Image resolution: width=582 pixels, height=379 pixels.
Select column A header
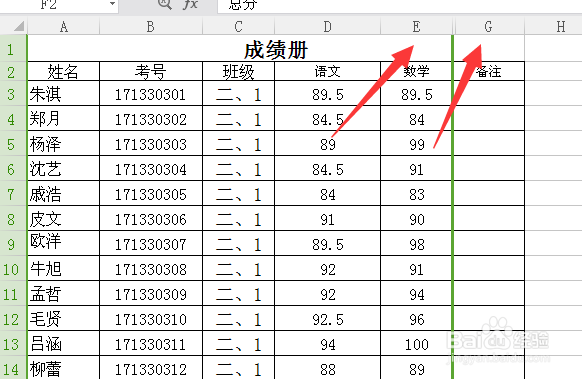point(63,26)
